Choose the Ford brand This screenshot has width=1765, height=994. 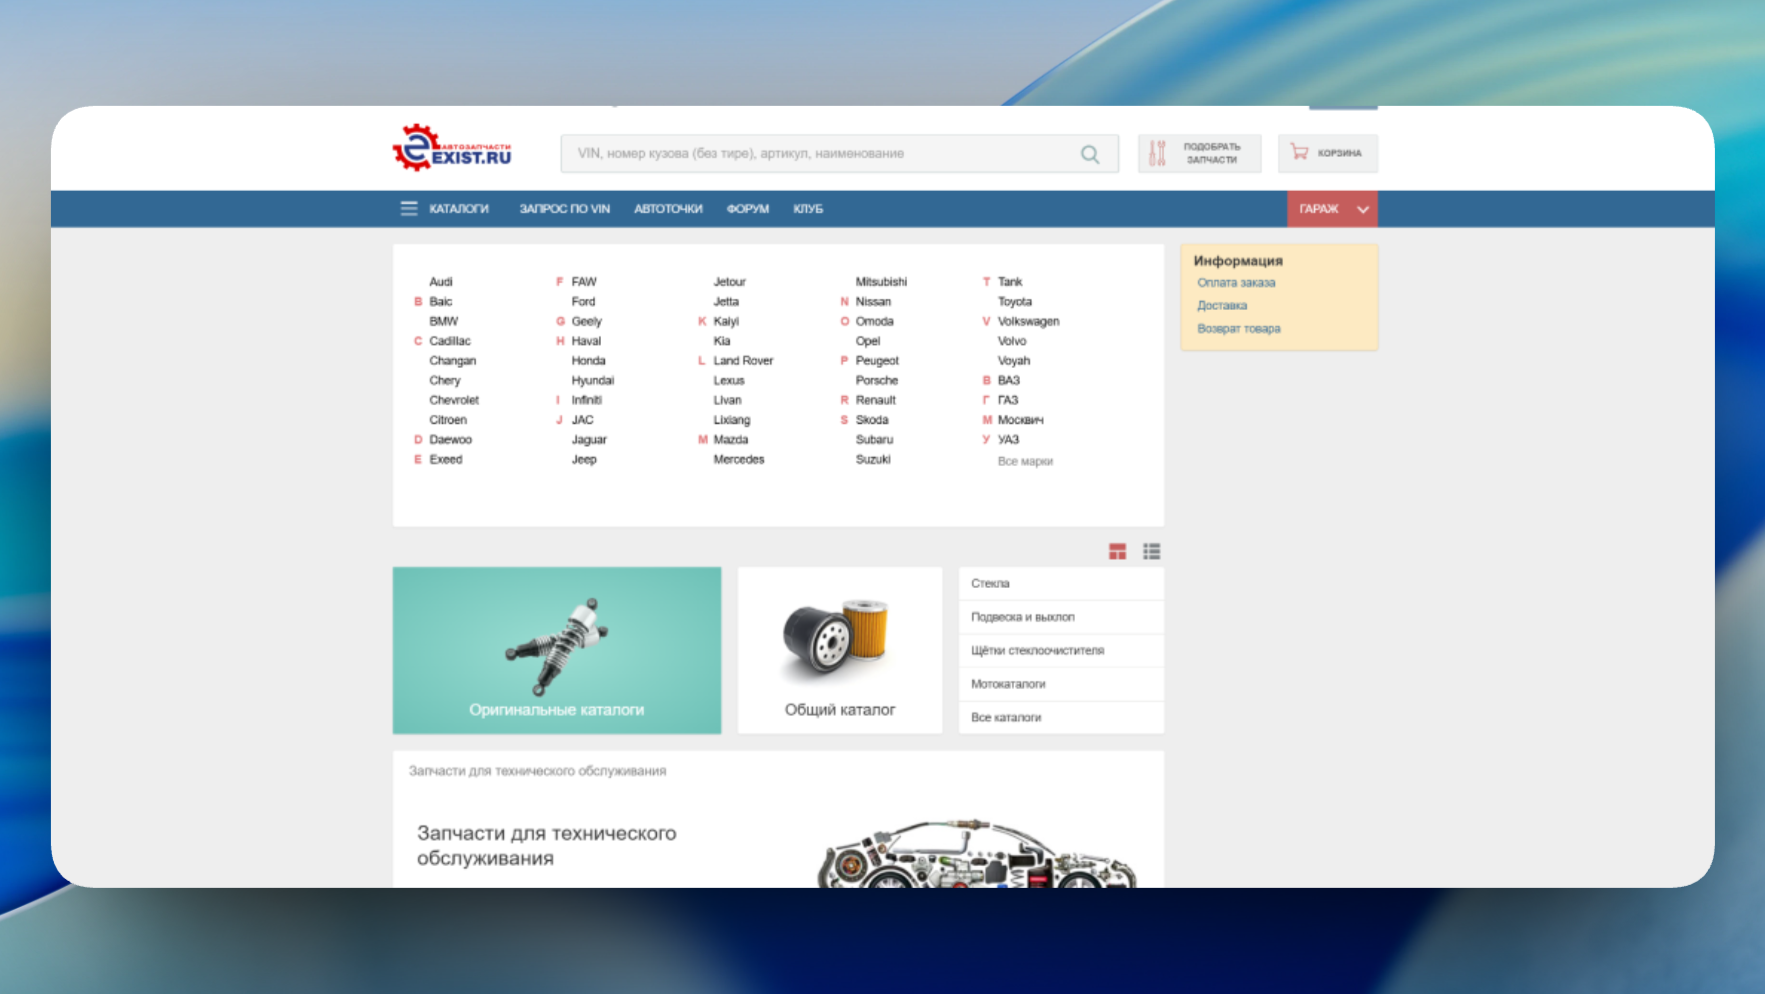[x=583, y=301]
